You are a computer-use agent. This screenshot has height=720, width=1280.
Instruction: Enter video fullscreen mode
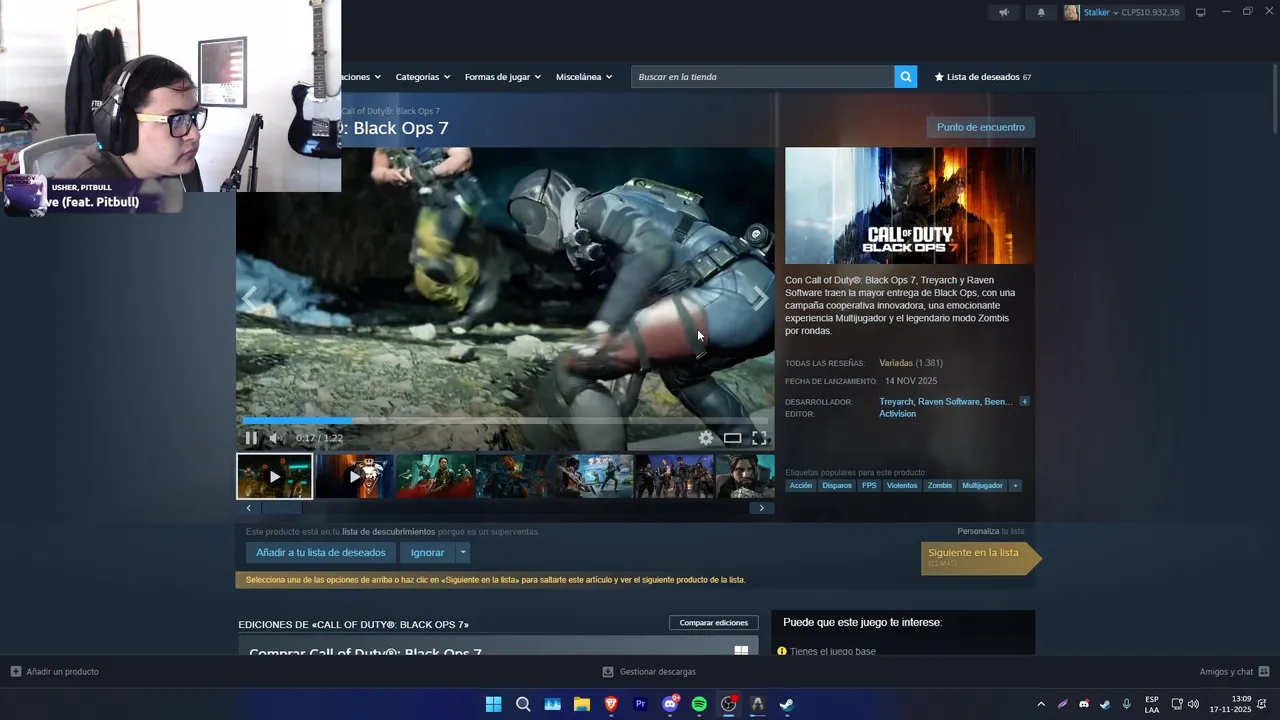759,438
